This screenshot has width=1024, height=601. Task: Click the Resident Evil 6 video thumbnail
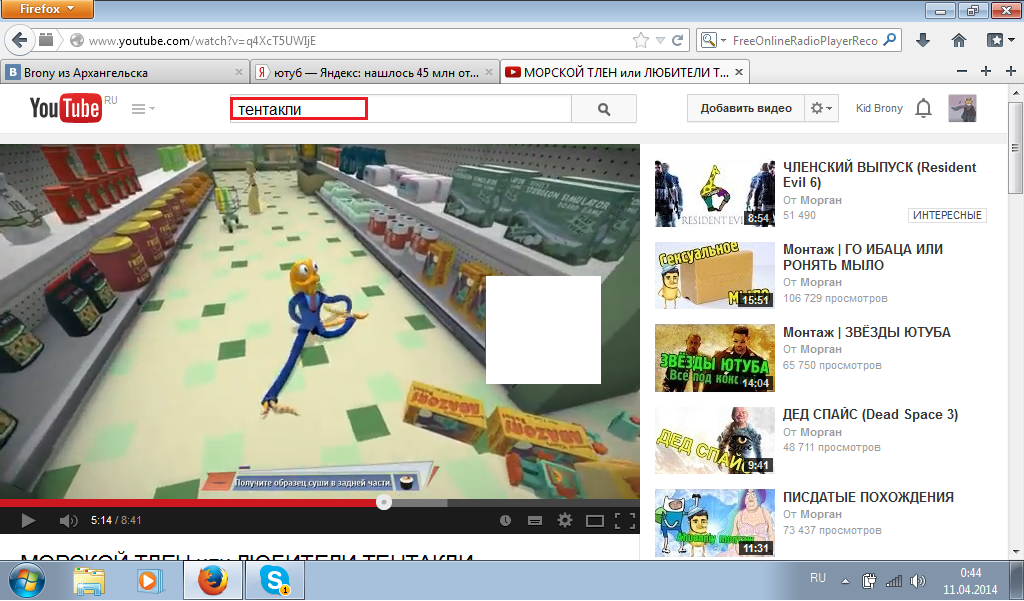click(714, 193)
